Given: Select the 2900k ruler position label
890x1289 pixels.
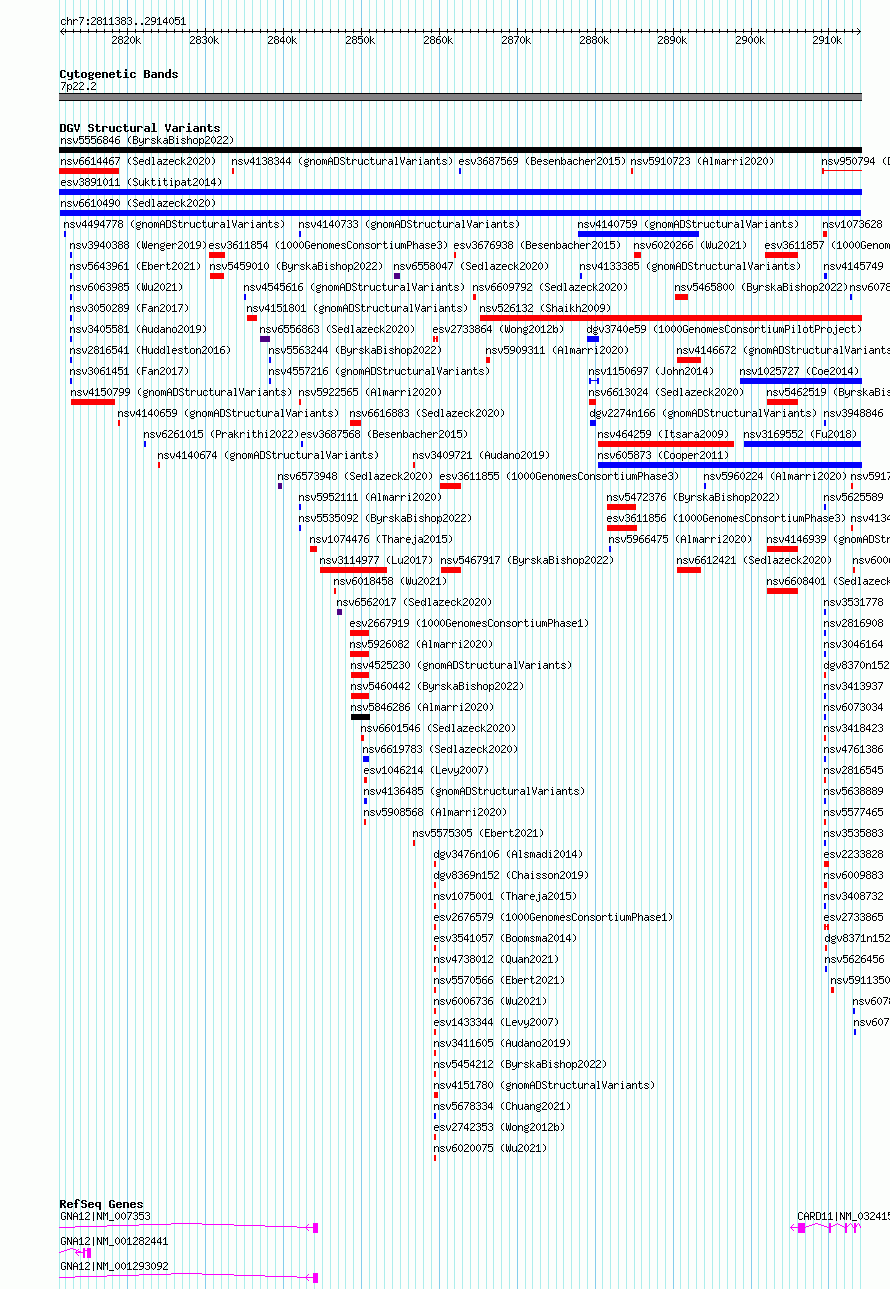Looking at the screenshot, I should click(x=750, y=40).
